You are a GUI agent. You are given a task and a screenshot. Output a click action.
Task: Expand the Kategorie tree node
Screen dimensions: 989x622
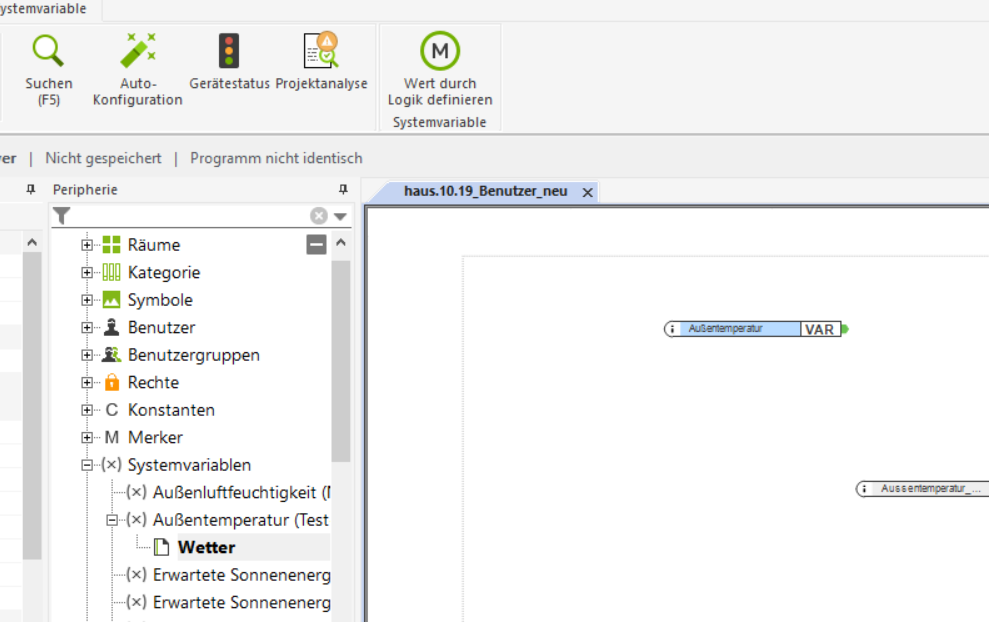pyautogui.click(x=87, y=273)
